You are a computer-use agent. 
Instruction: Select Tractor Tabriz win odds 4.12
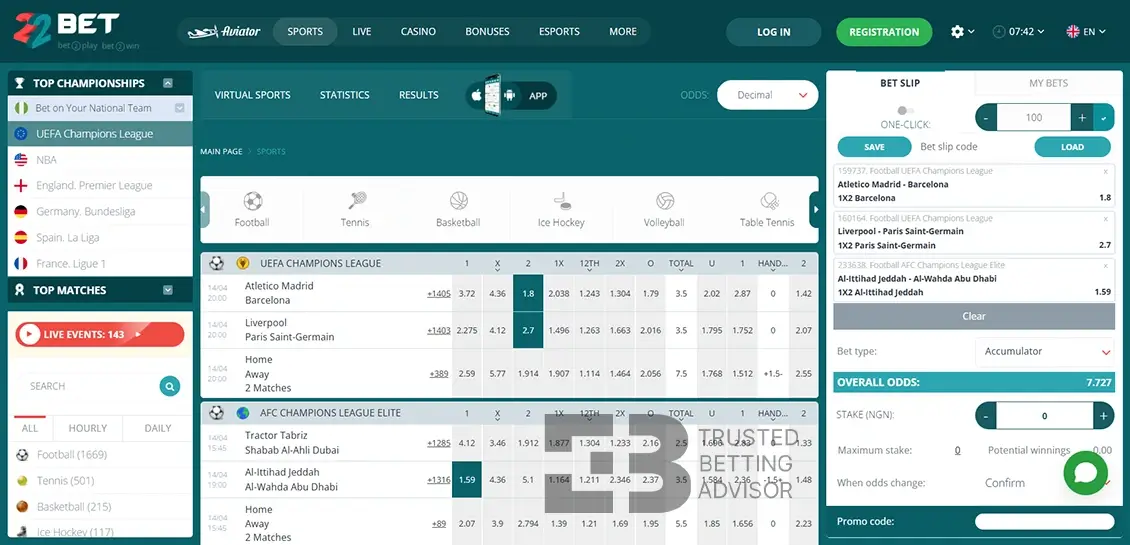467,443
